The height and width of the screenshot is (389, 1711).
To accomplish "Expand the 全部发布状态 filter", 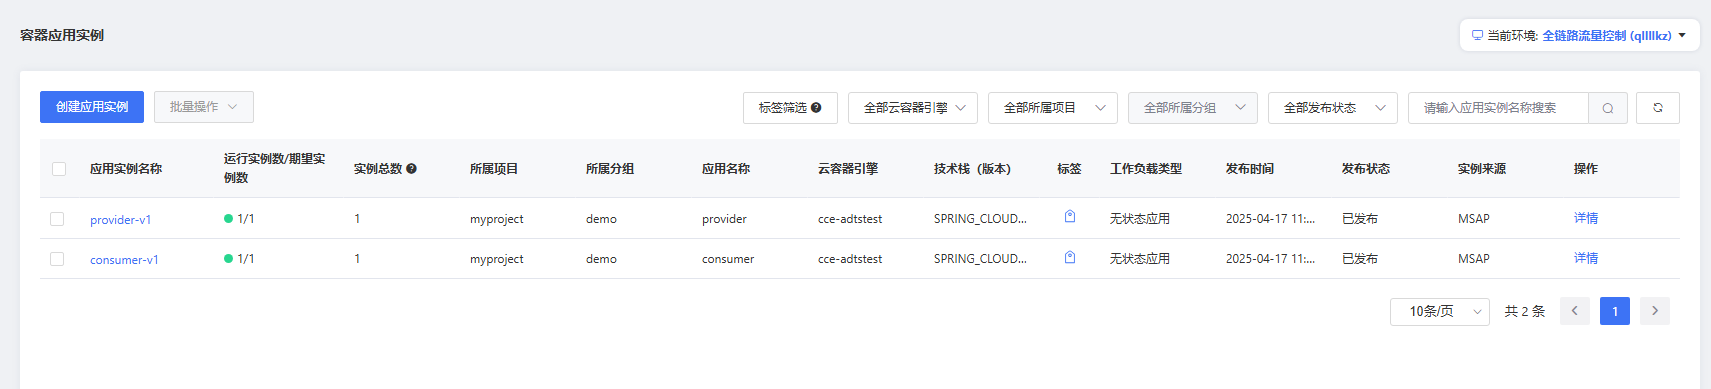I will (x=1332, y=108).
